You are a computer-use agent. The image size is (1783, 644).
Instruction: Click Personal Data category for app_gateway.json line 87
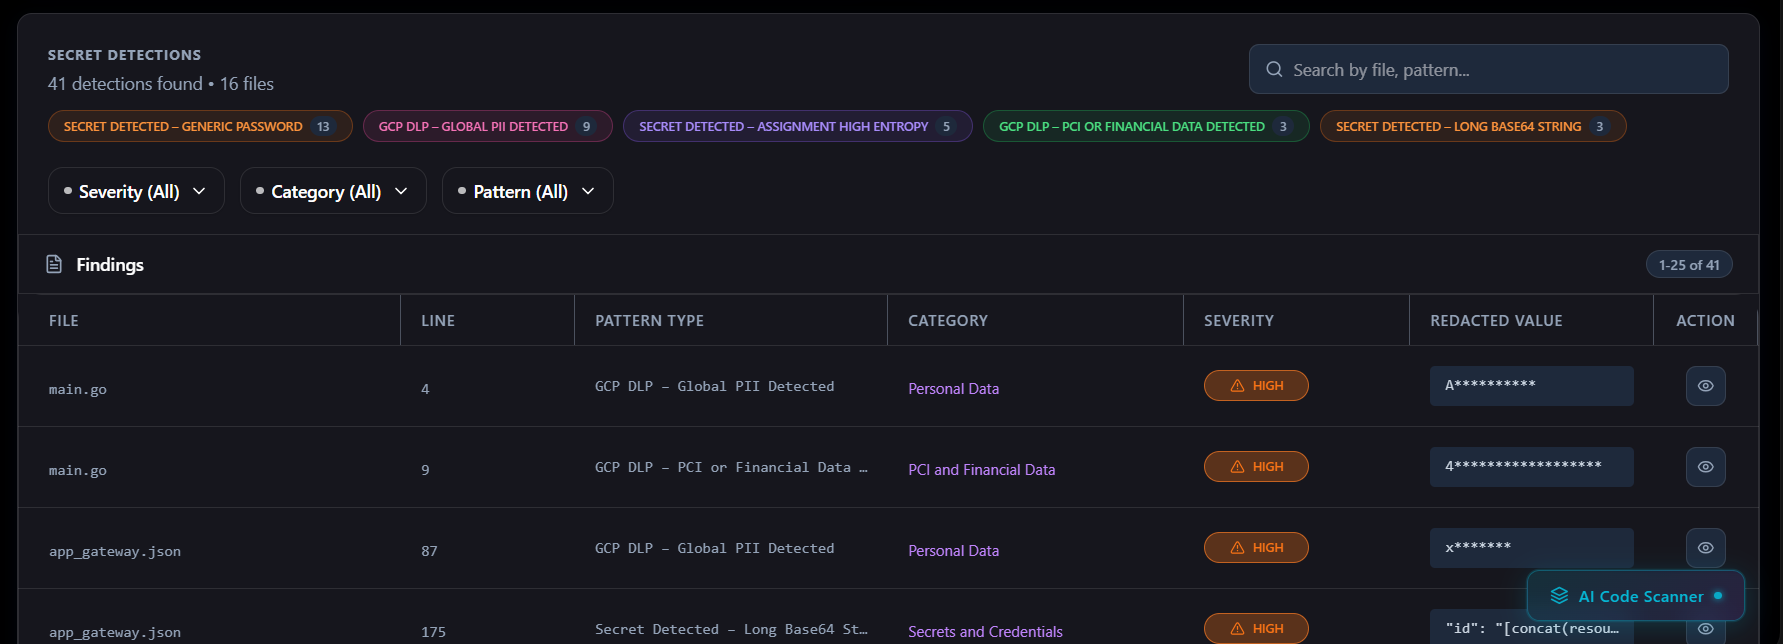click(x=953, y=551)
